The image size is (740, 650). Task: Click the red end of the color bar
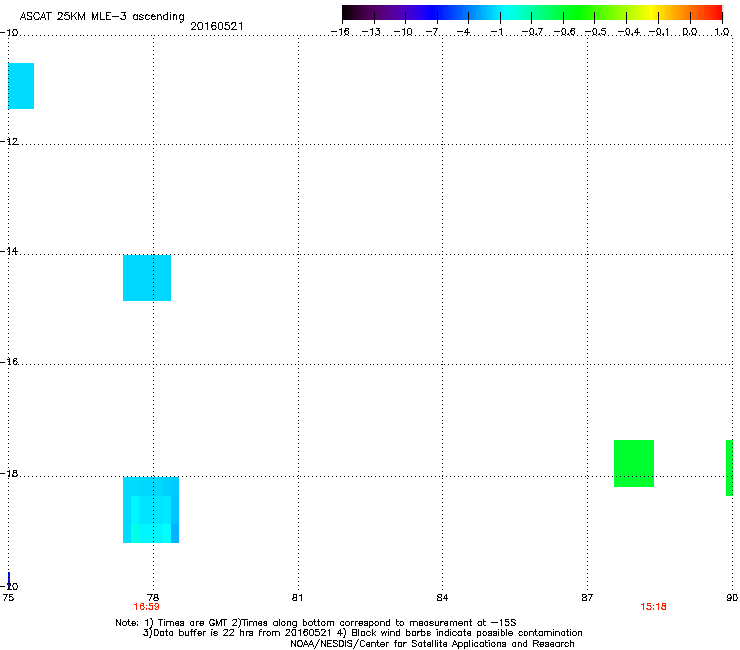click(715, 12)
